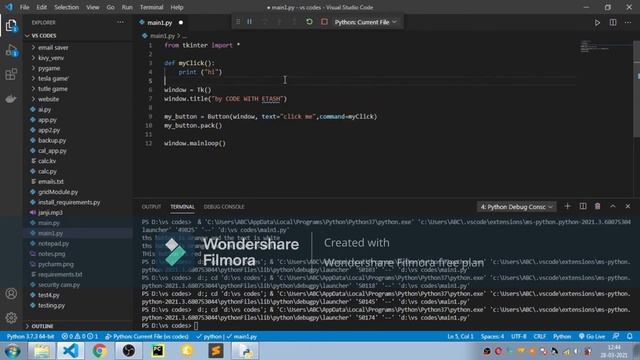Stop the debug session
The width and height of the screenshot is (640, 360).
pos(324,22)
